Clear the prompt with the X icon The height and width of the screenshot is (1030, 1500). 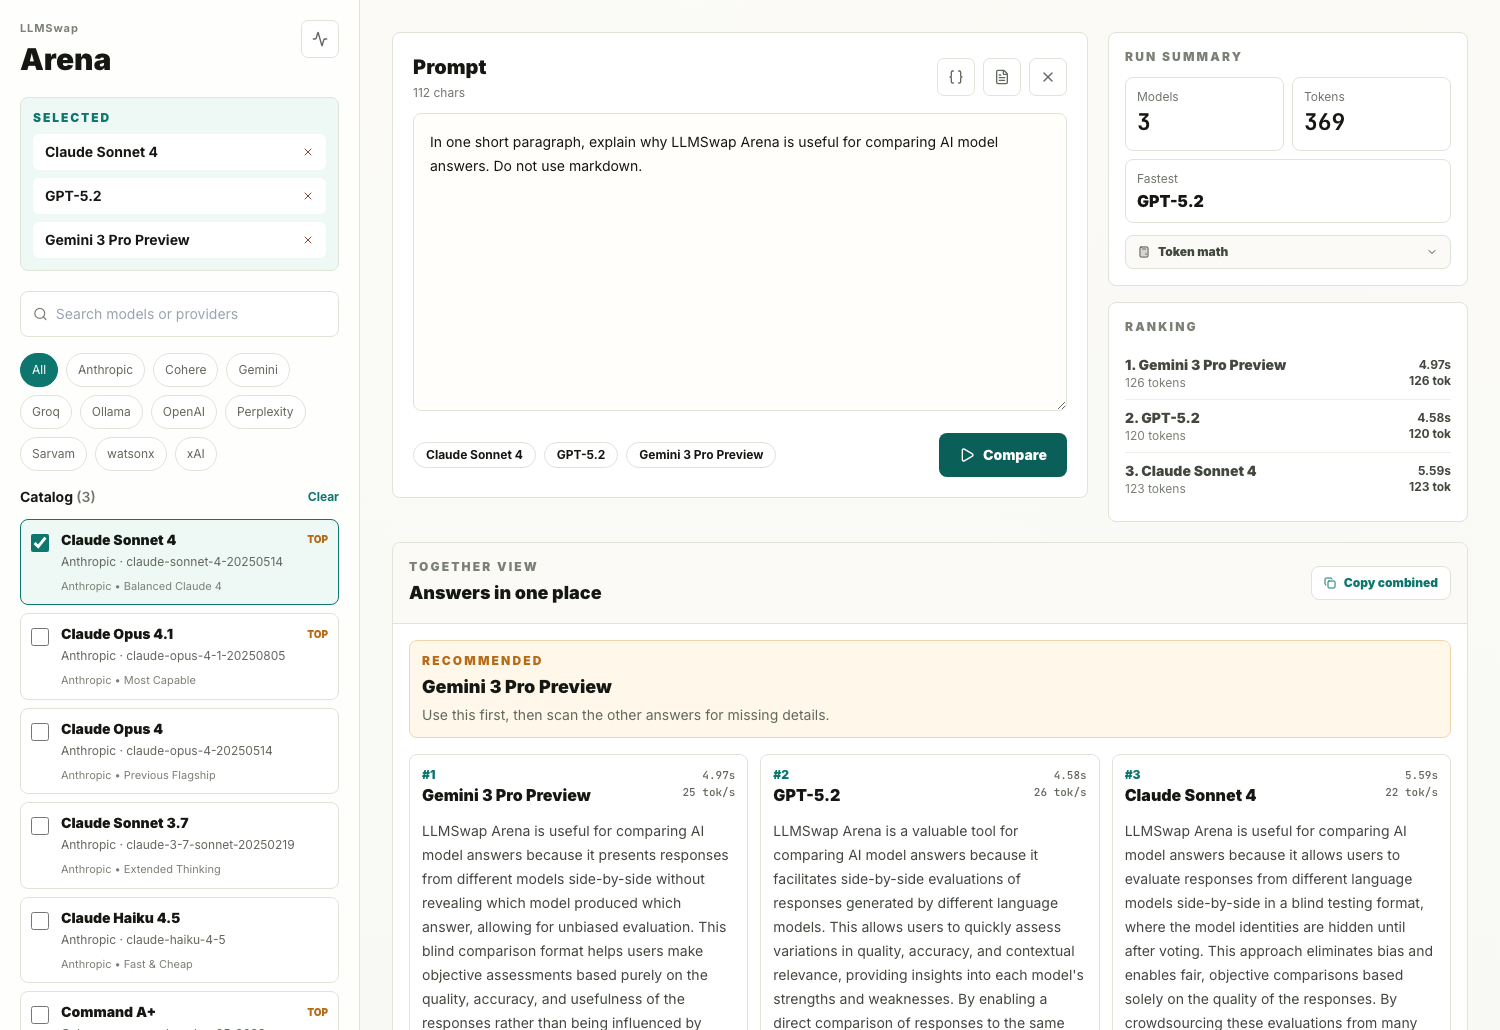tap(1048, 77)
